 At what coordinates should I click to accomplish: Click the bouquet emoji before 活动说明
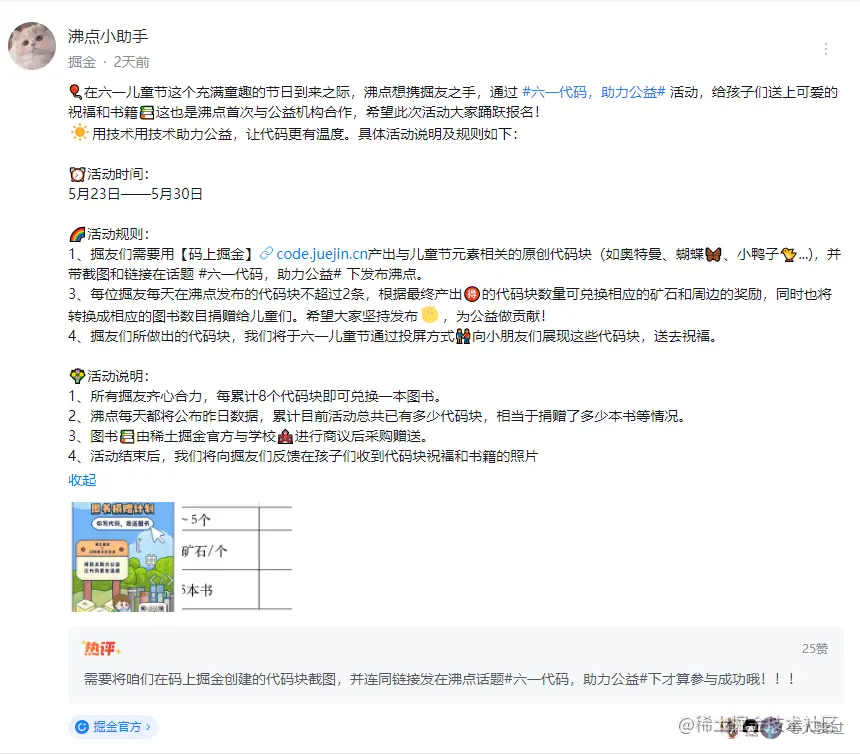(x=77, y=376)
